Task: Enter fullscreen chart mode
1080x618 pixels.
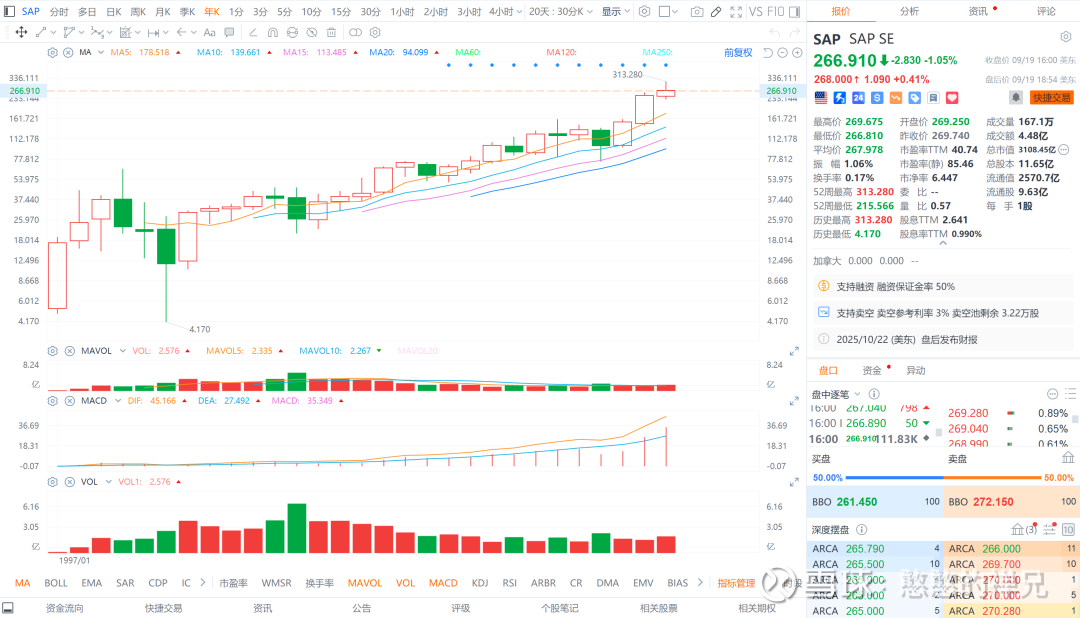Action: pyautogui.click(x=736, y=12)
